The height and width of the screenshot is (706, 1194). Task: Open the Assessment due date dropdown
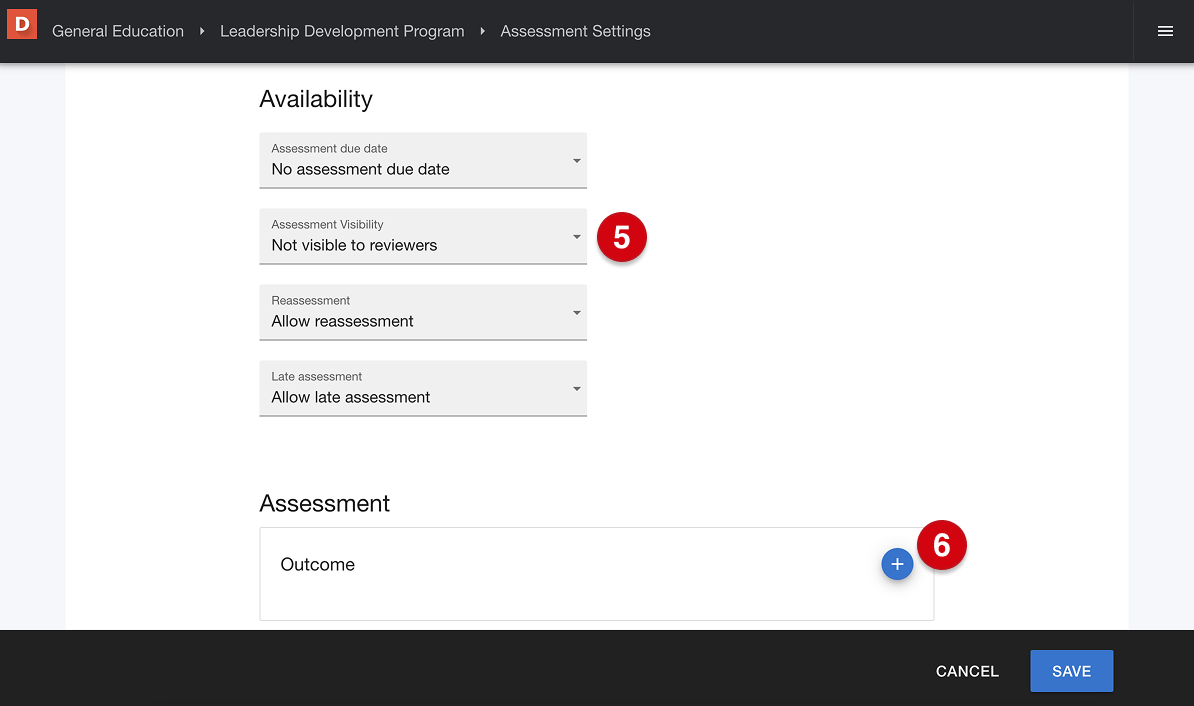tap(423, 160)
